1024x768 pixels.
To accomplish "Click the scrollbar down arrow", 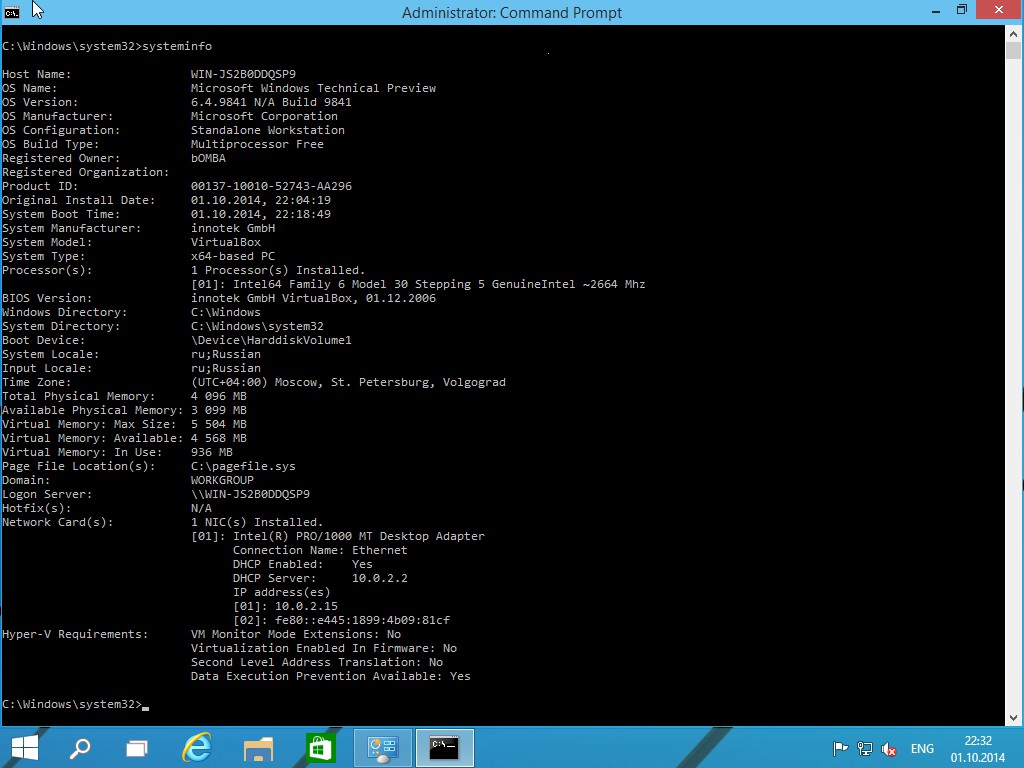I will [1014, 718].
